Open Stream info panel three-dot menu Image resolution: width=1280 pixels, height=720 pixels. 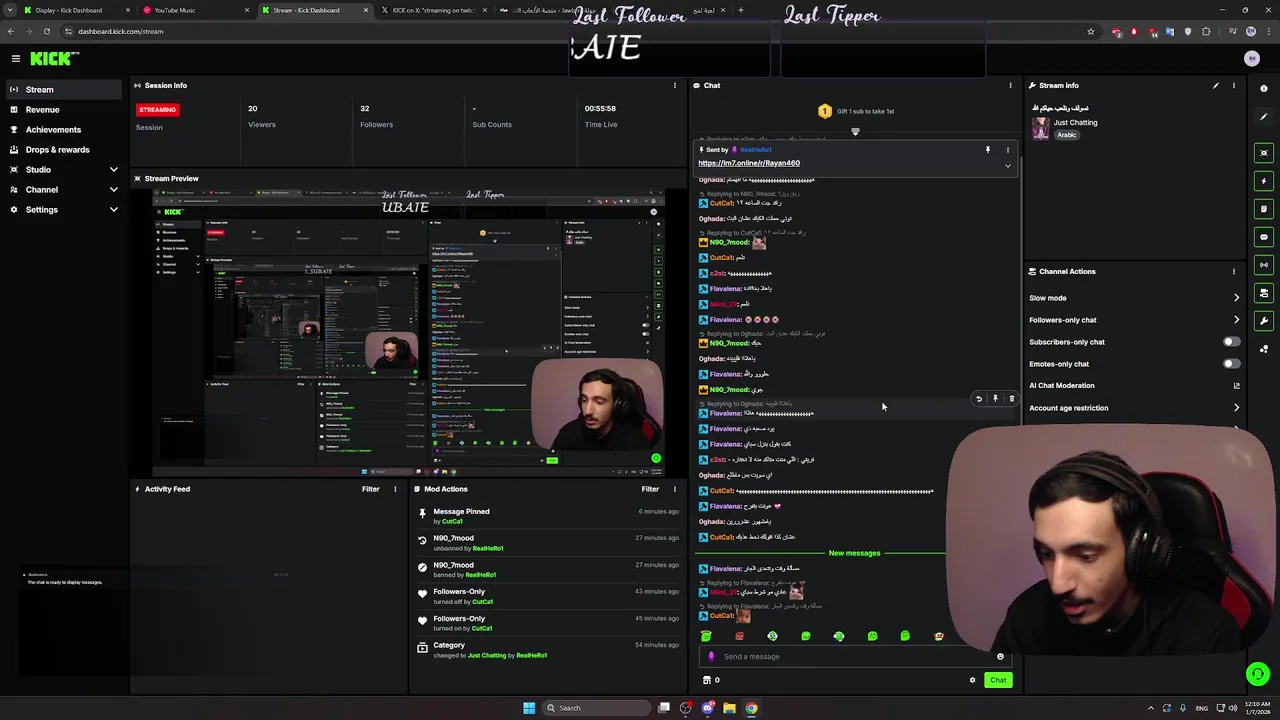pos(1233,85)
